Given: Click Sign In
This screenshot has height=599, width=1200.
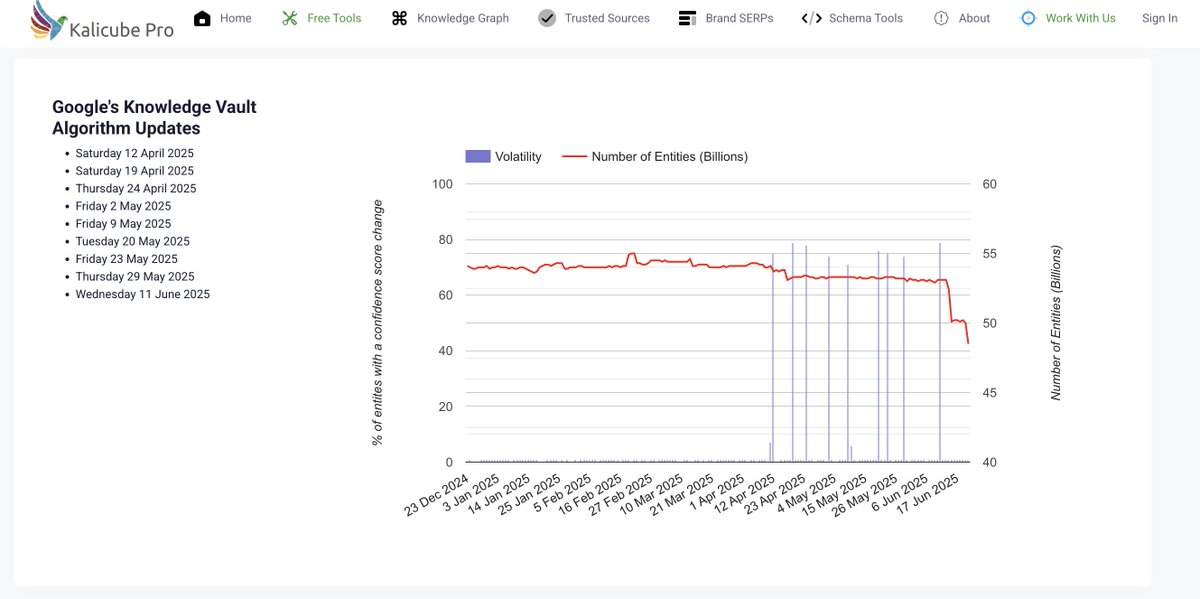Looking at the screenshot, I should coord(1159,18).
